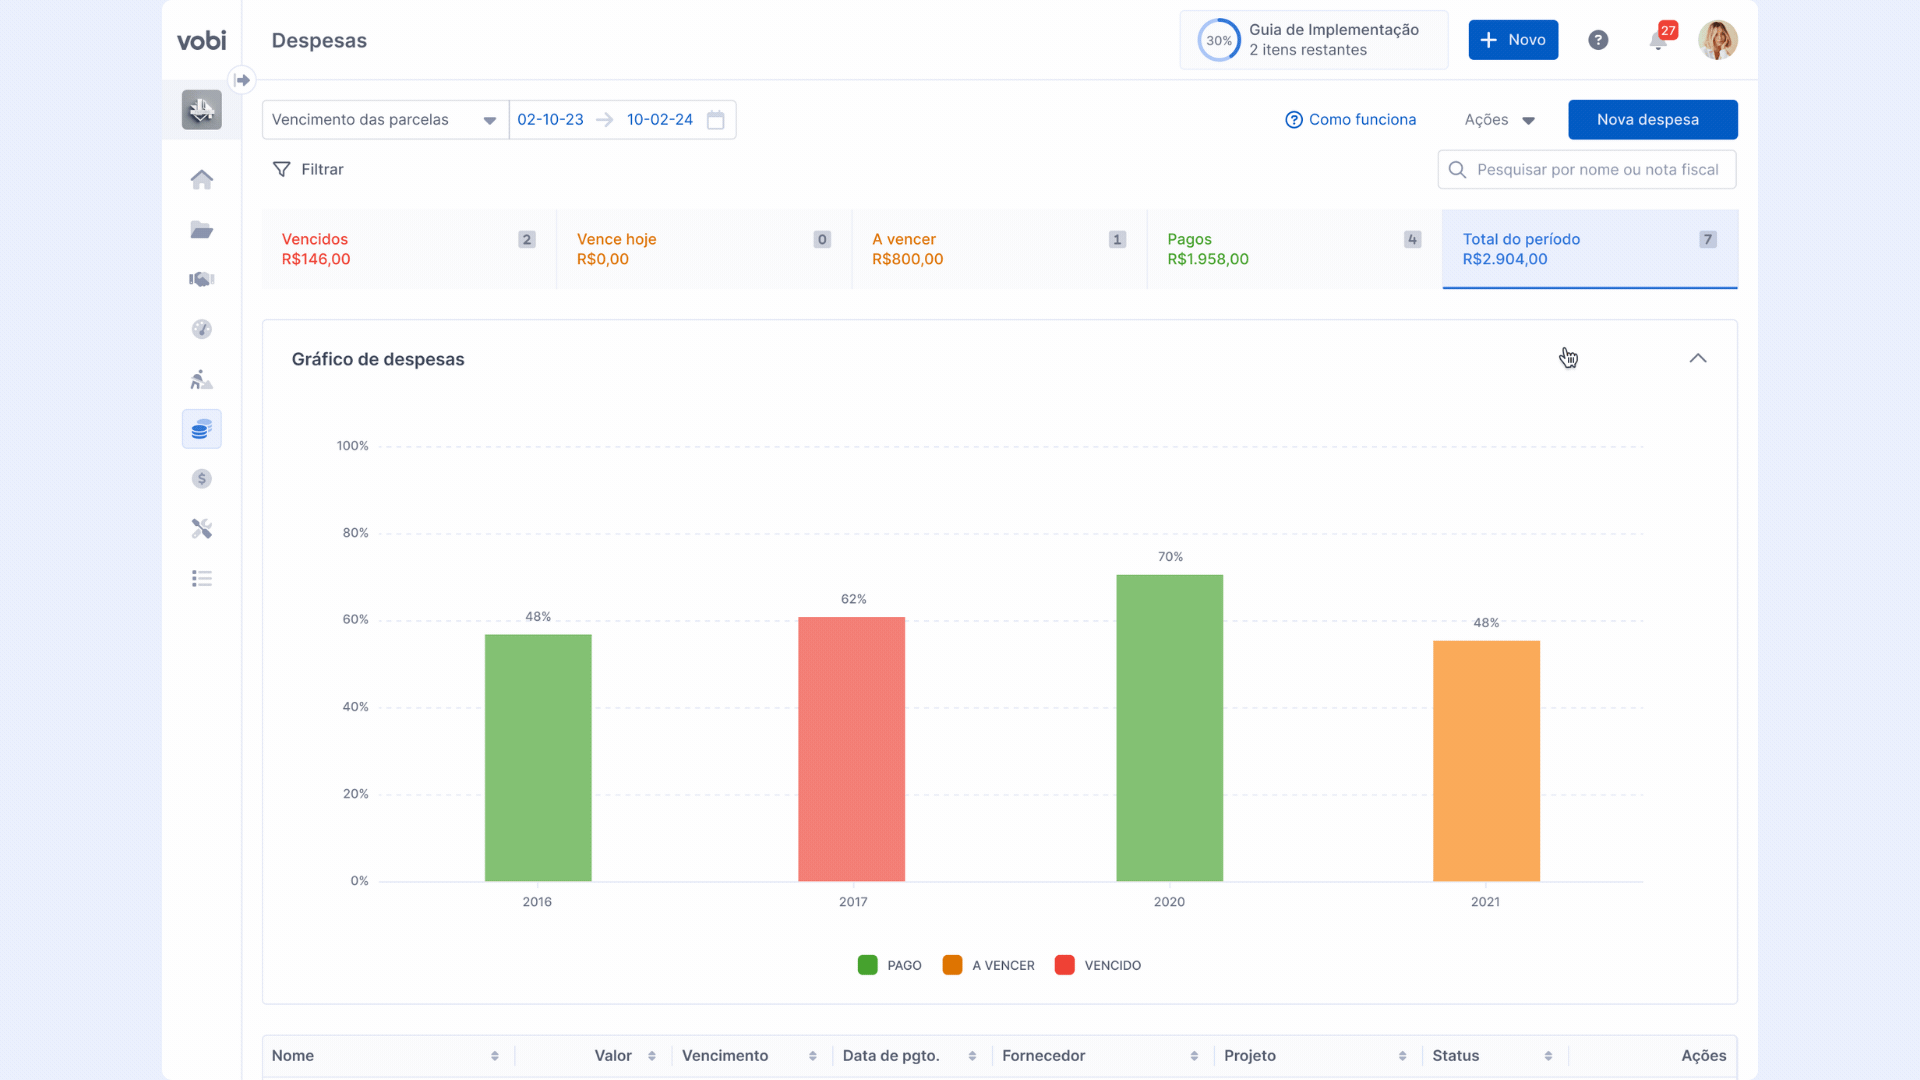Viewport: 1920px width, 1080px height.
Task: Select the Vencidos summary tab
Action: (408, 249)
